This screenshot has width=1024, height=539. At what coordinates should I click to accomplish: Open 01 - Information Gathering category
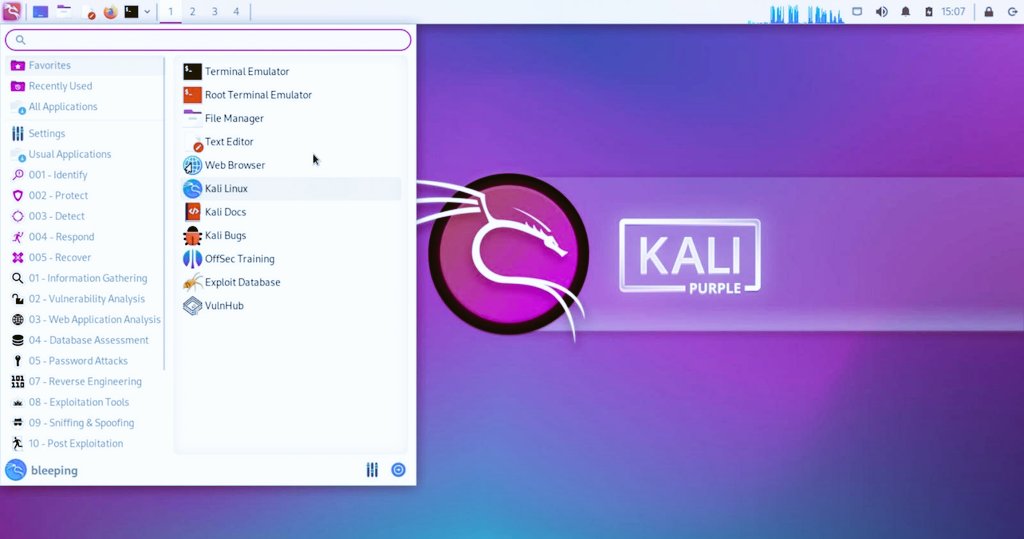click(x=85, y=278)
